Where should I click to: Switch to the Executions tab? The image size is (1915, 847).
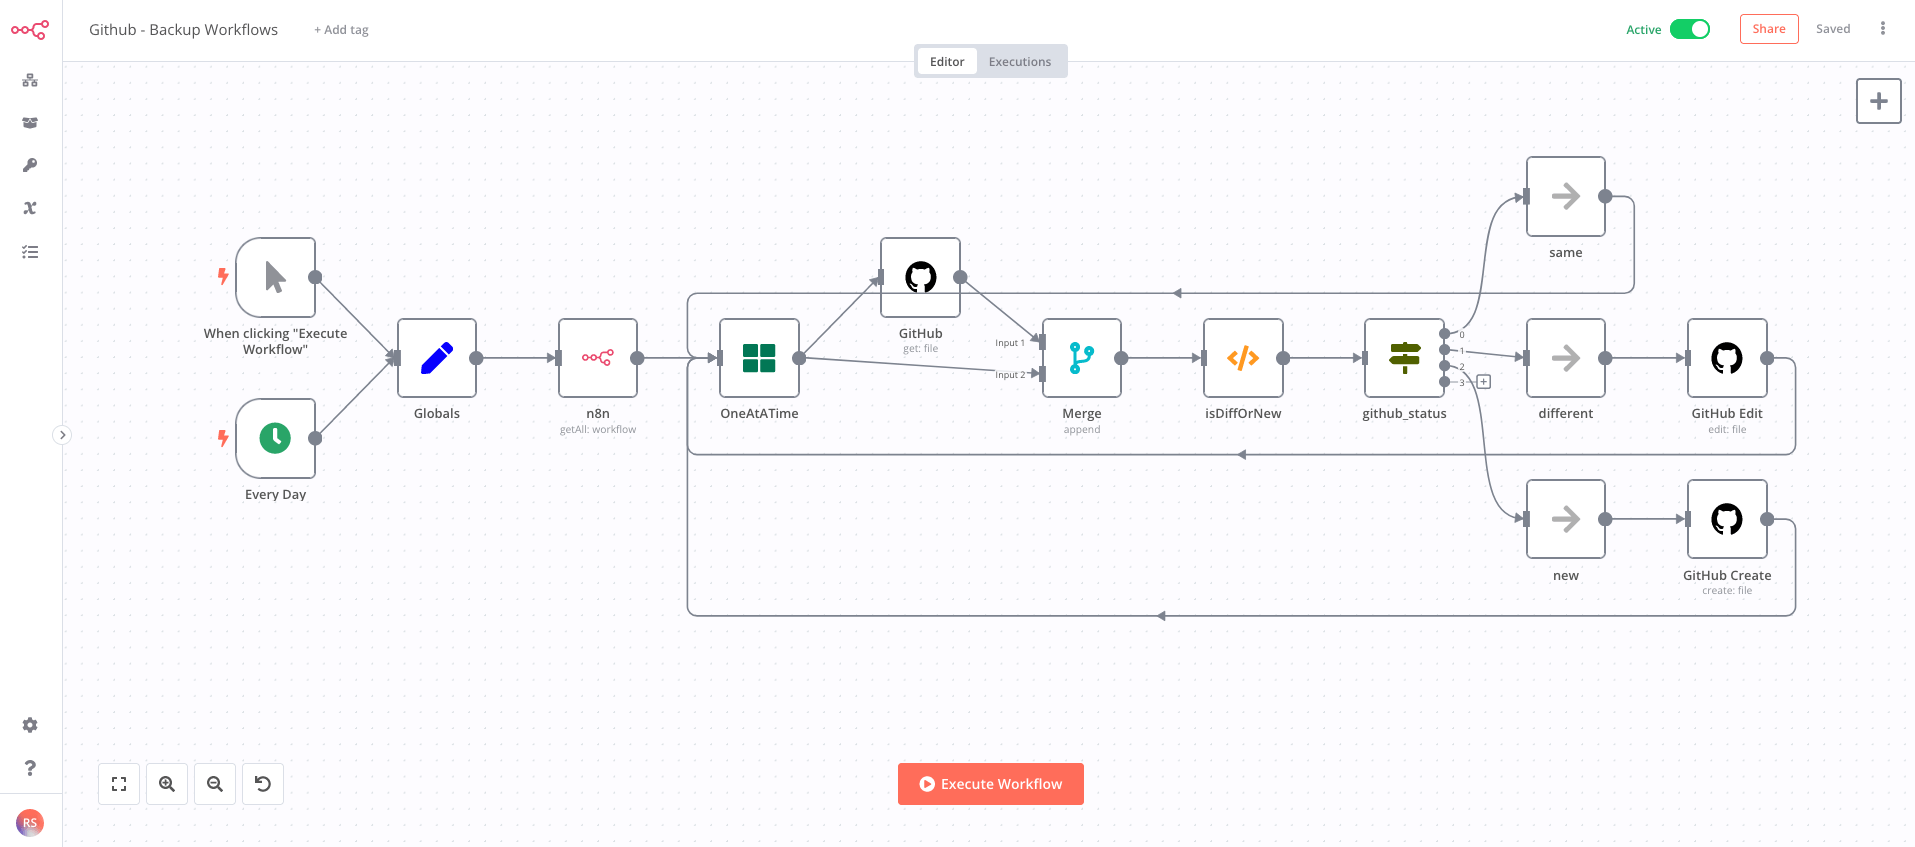coord(1020,62)
